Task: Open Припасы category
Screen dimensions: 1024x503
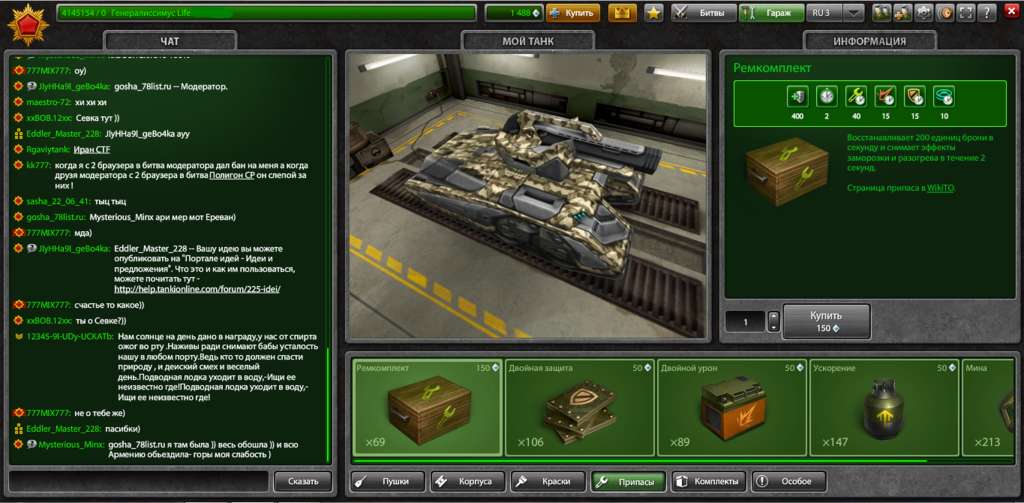Action: 628,482
